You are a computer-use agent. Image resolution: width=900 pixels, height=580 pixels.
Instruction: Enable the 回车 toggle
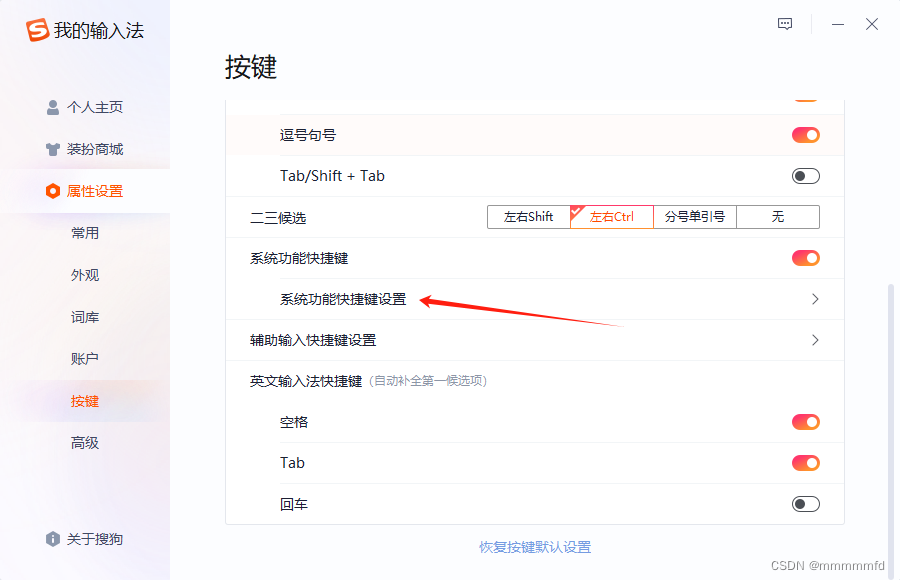click(806, 504)
